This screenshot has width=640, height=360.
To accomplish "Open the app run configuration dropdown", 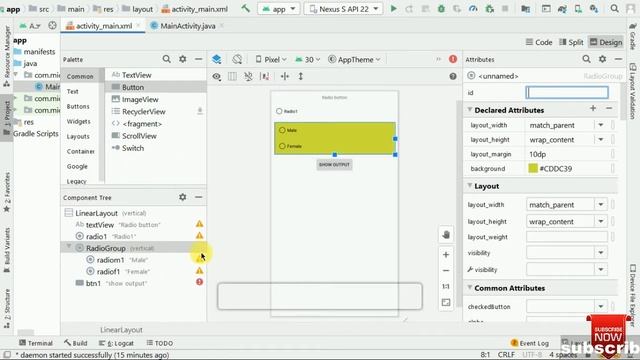I will pyautogui.click(x=279, y=9).
